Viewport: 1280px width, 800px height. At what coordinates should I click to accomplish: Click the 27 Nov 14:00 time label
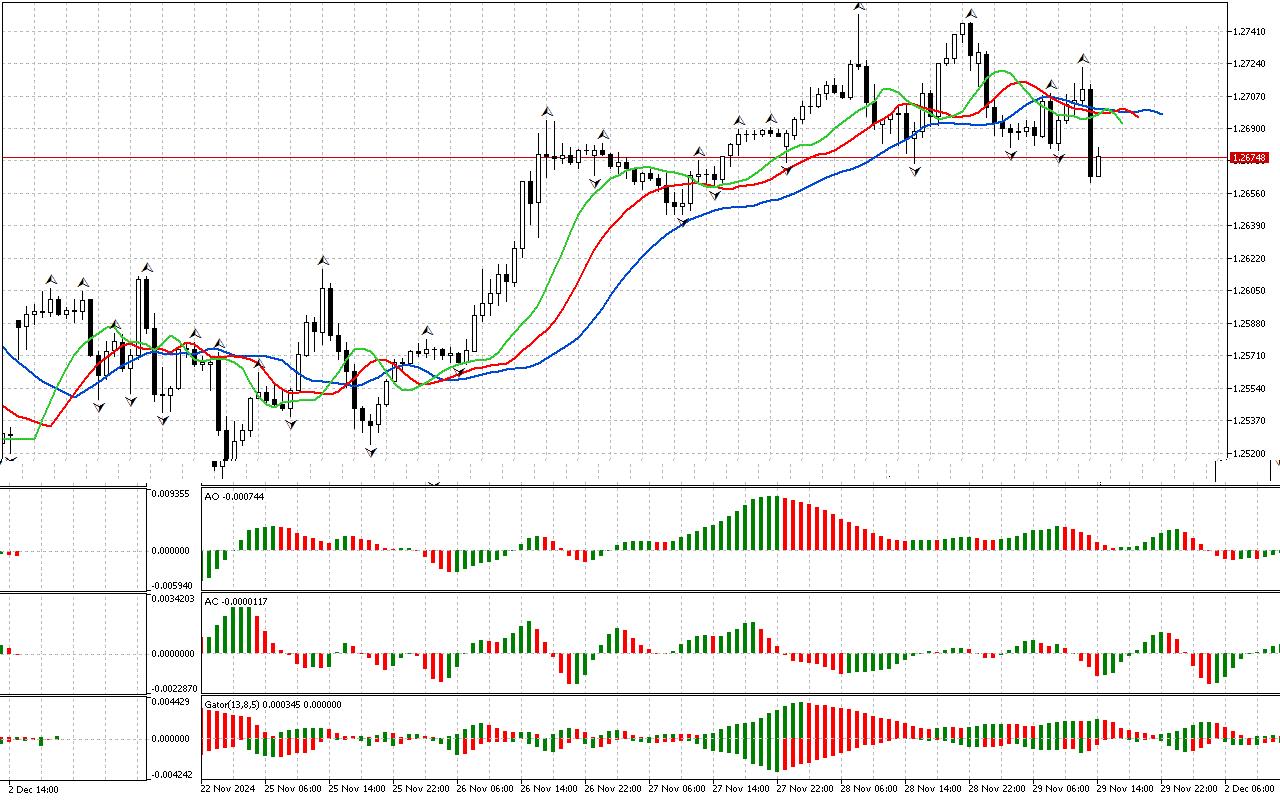click(x=743, y=788)
